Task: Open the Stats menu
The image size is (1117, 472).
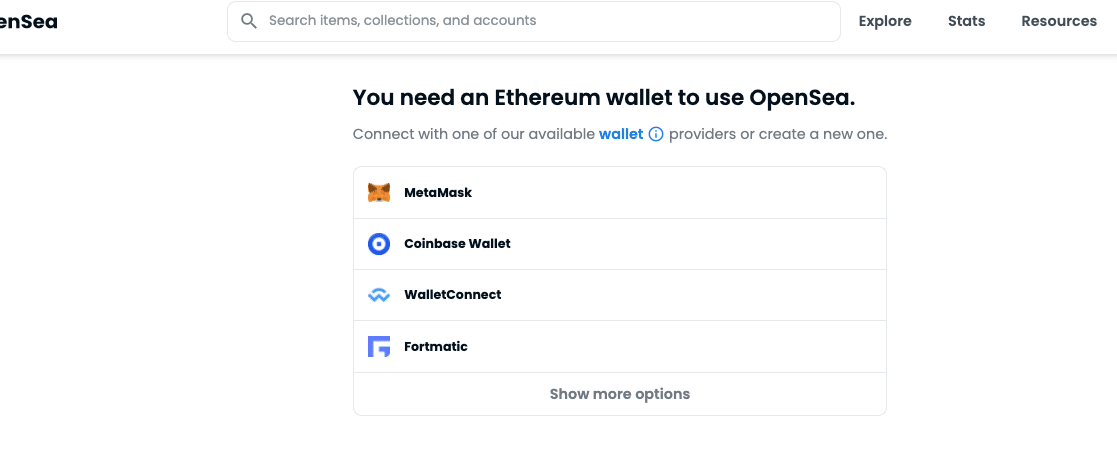Action: (966, 21)
